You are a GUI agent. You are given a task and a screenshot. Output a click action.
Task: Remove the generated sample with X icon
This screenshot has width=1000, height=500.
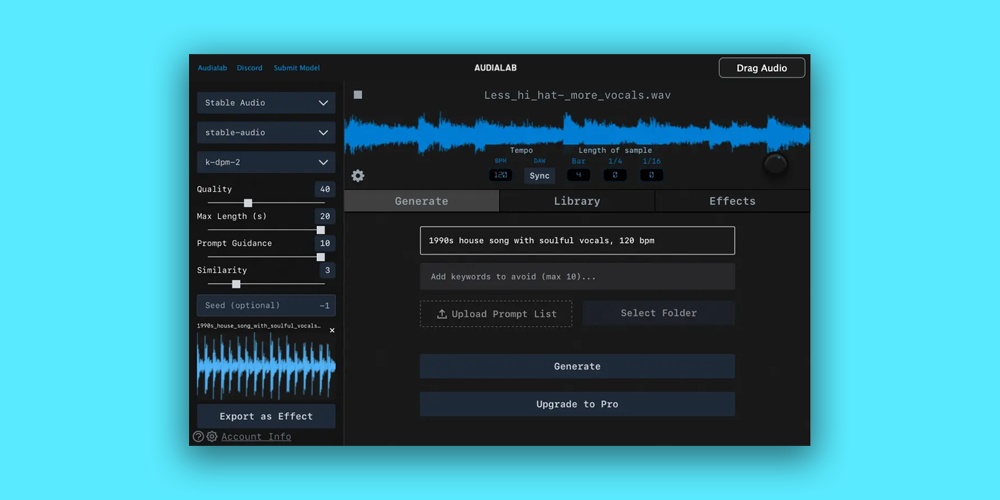coord(332,330)
